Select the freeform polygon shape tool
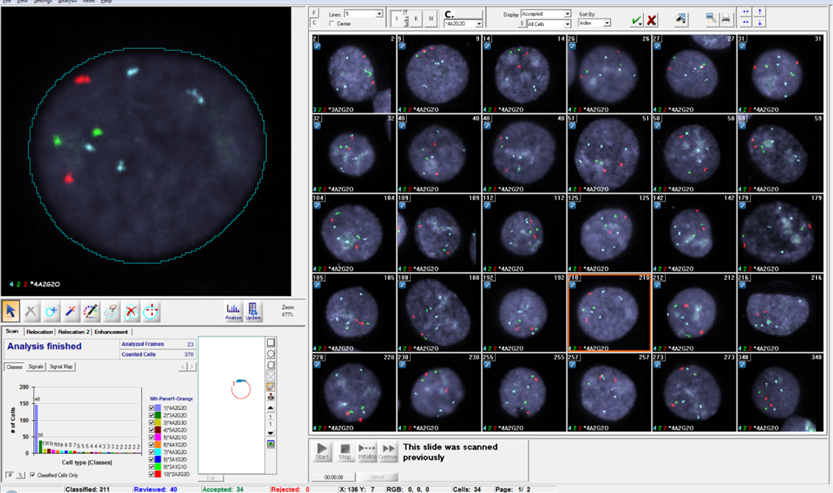Screen dimensions: 833x493 tap(271, 365)
